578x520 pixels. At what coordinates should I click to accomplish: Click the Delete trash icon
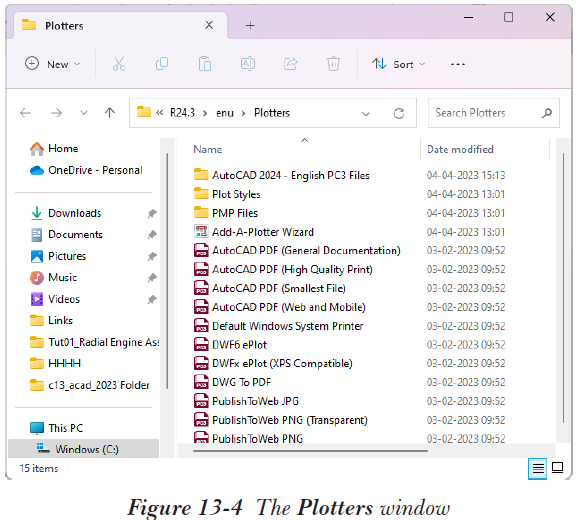333,64
